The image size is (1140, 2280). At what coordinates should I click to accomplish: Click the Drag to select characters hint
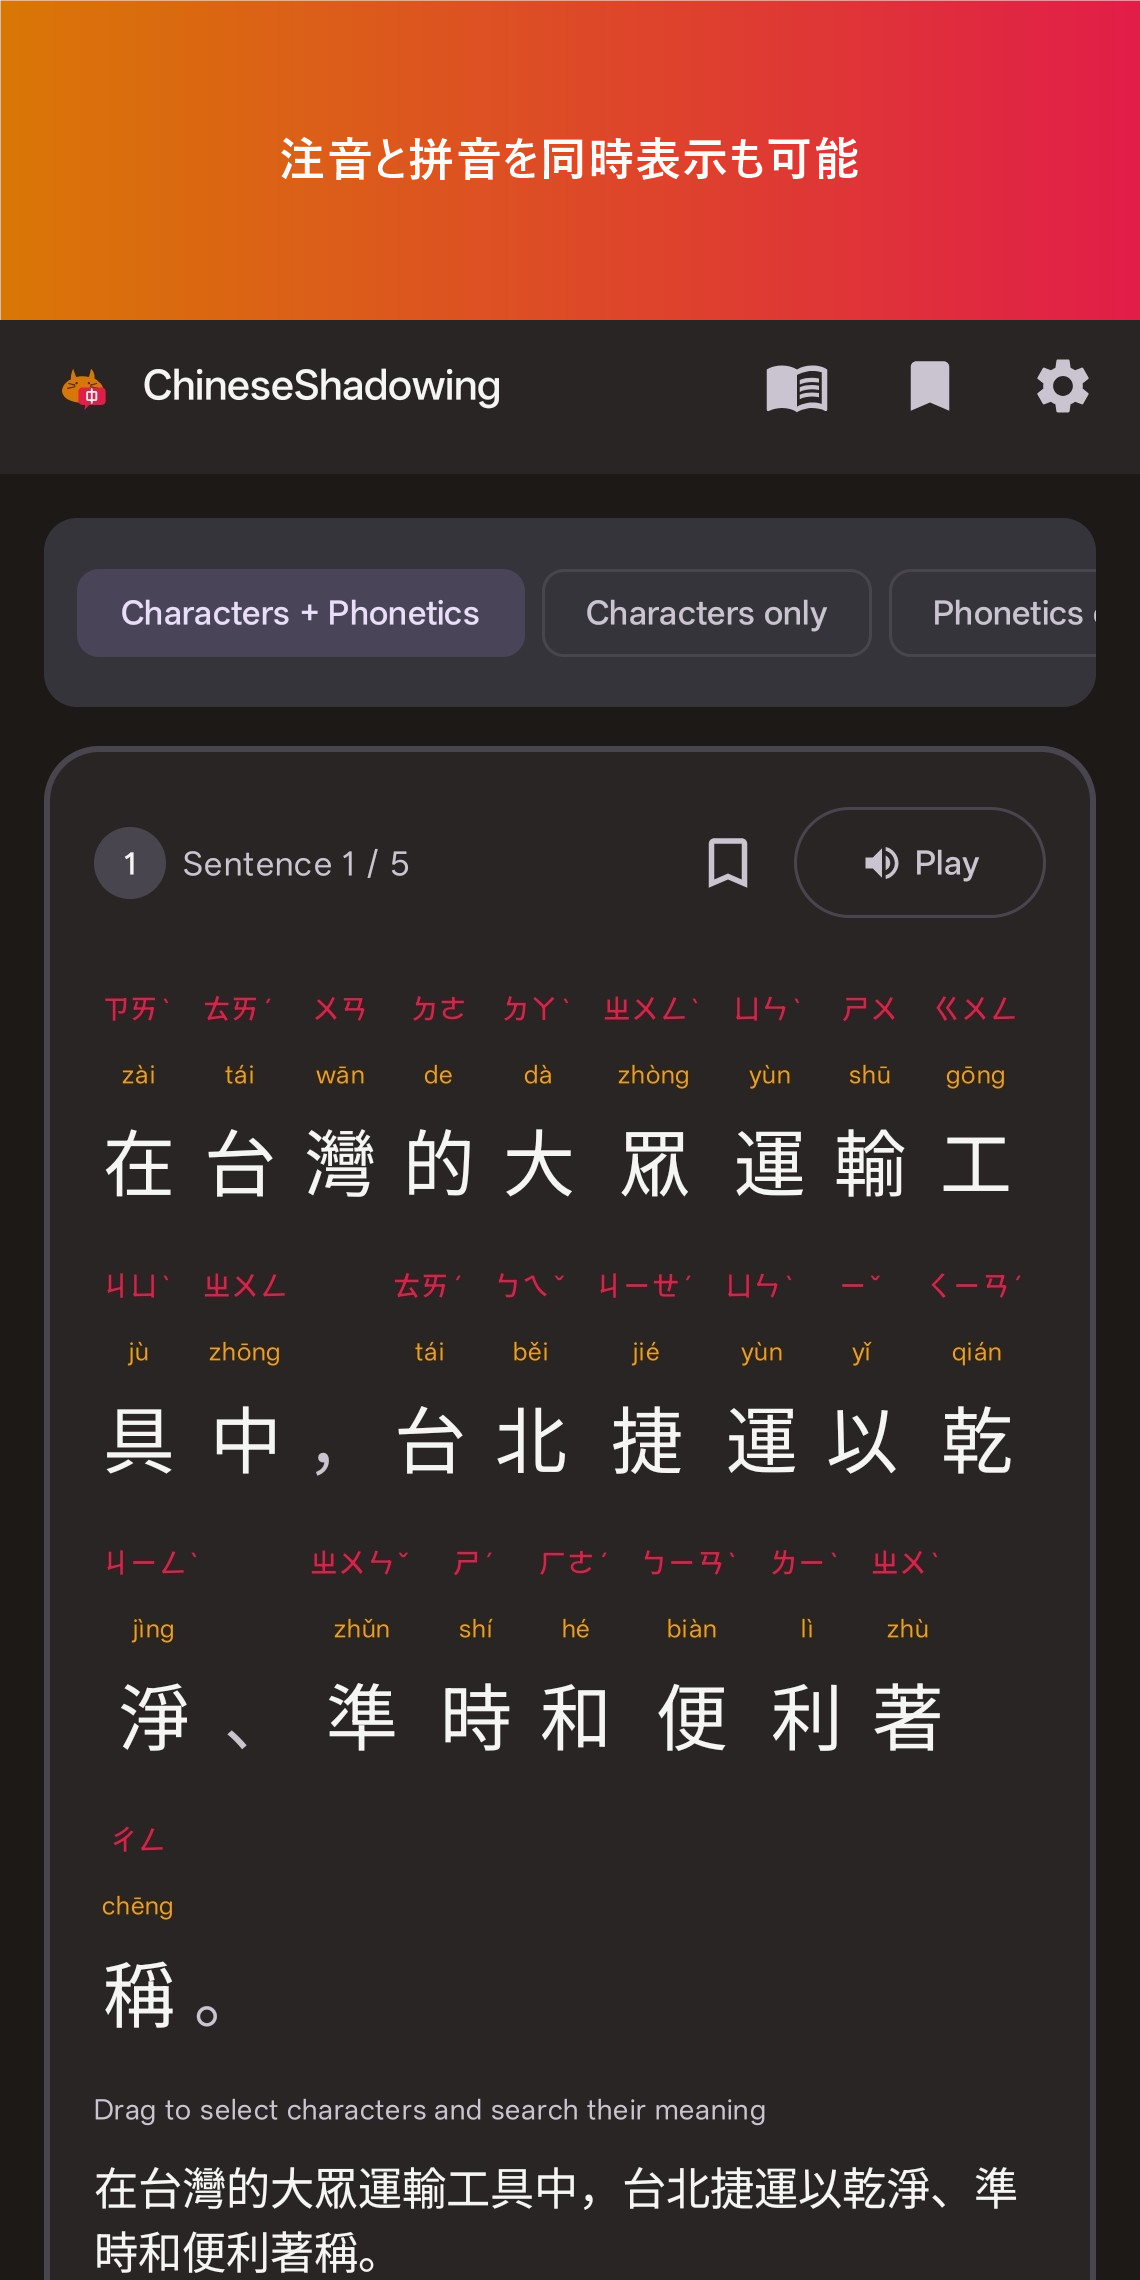point(430,2110)
